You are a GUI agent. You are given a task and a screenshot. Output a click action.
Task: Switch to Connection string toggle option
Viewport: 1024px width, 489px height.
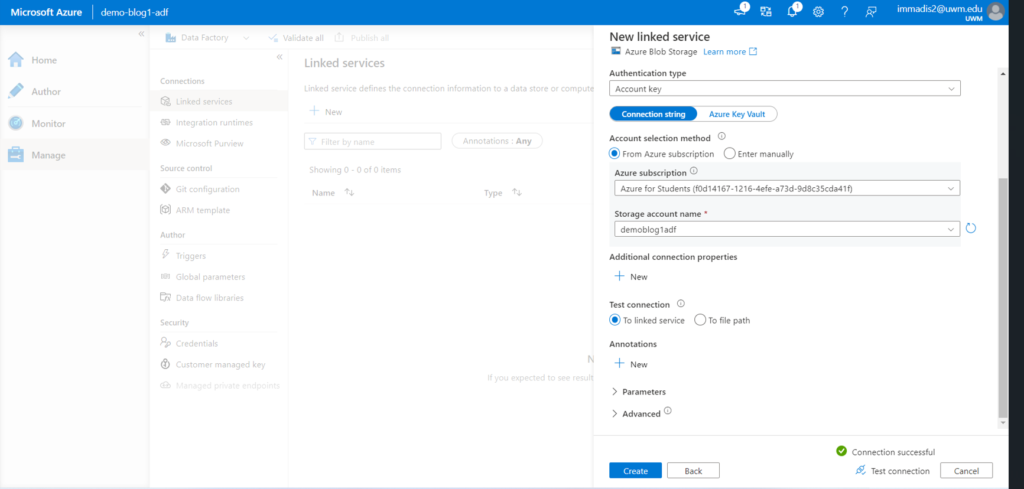click(x=653, y=114)
